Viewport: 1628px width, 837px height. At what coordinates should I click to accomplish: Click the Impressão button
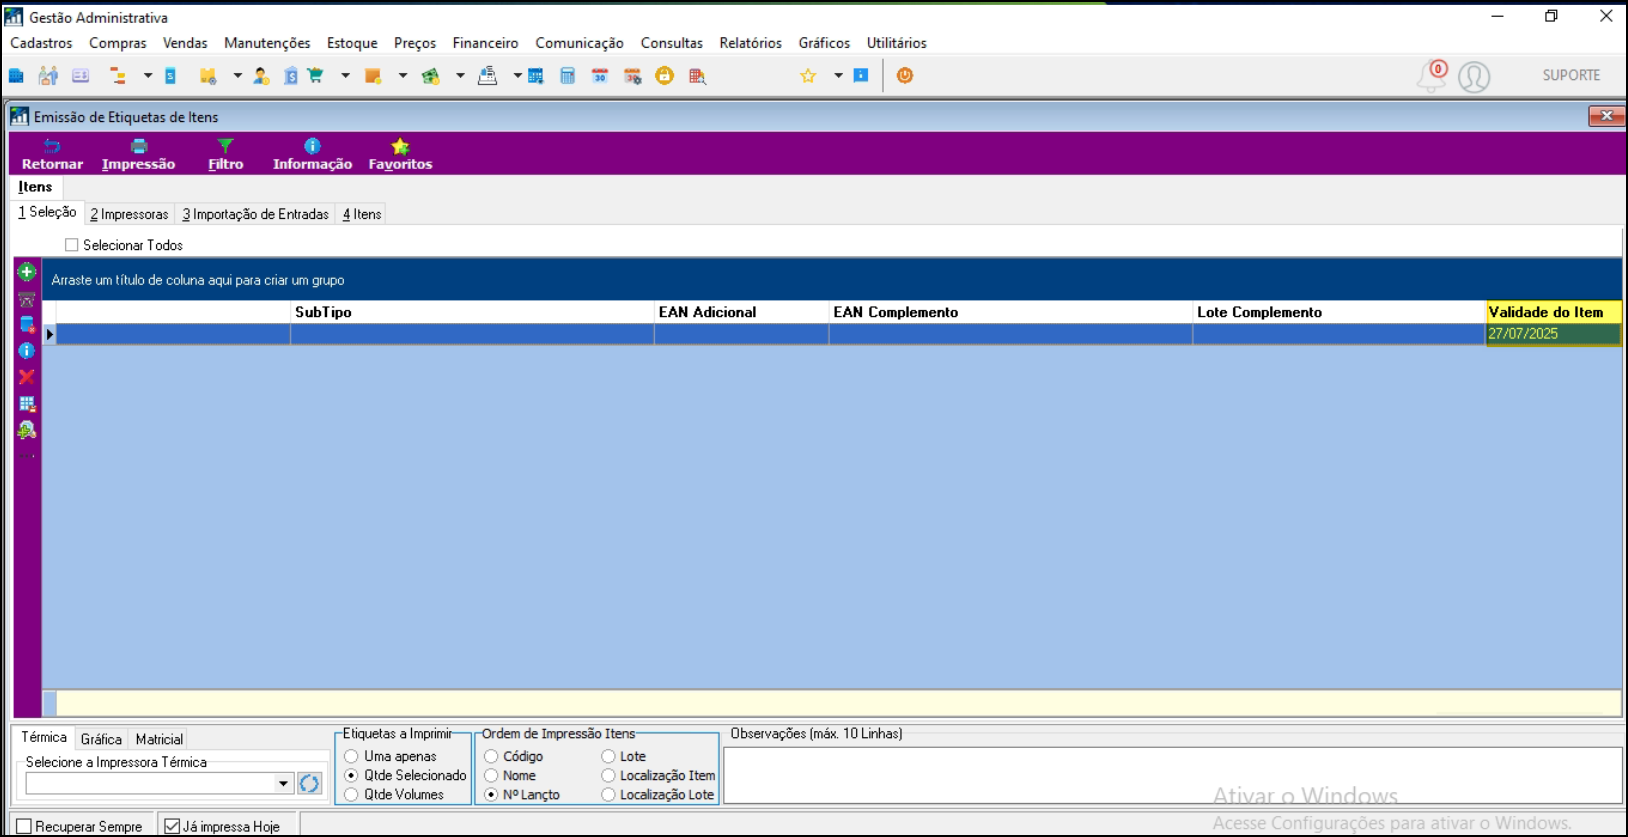pyautogui.click(x=138, y=155)
